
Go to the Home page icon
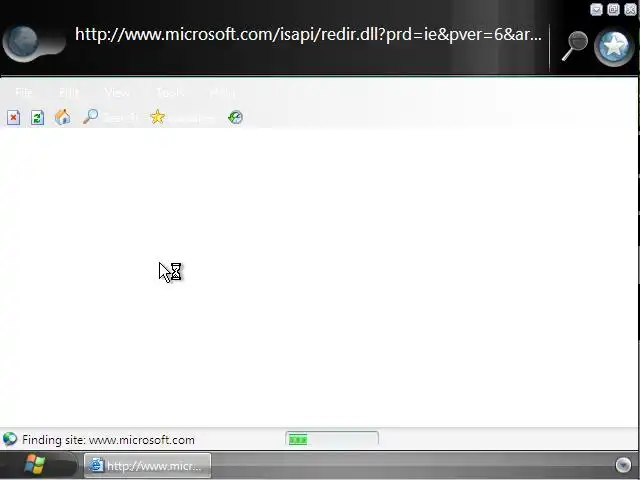(x=62, y=118)
